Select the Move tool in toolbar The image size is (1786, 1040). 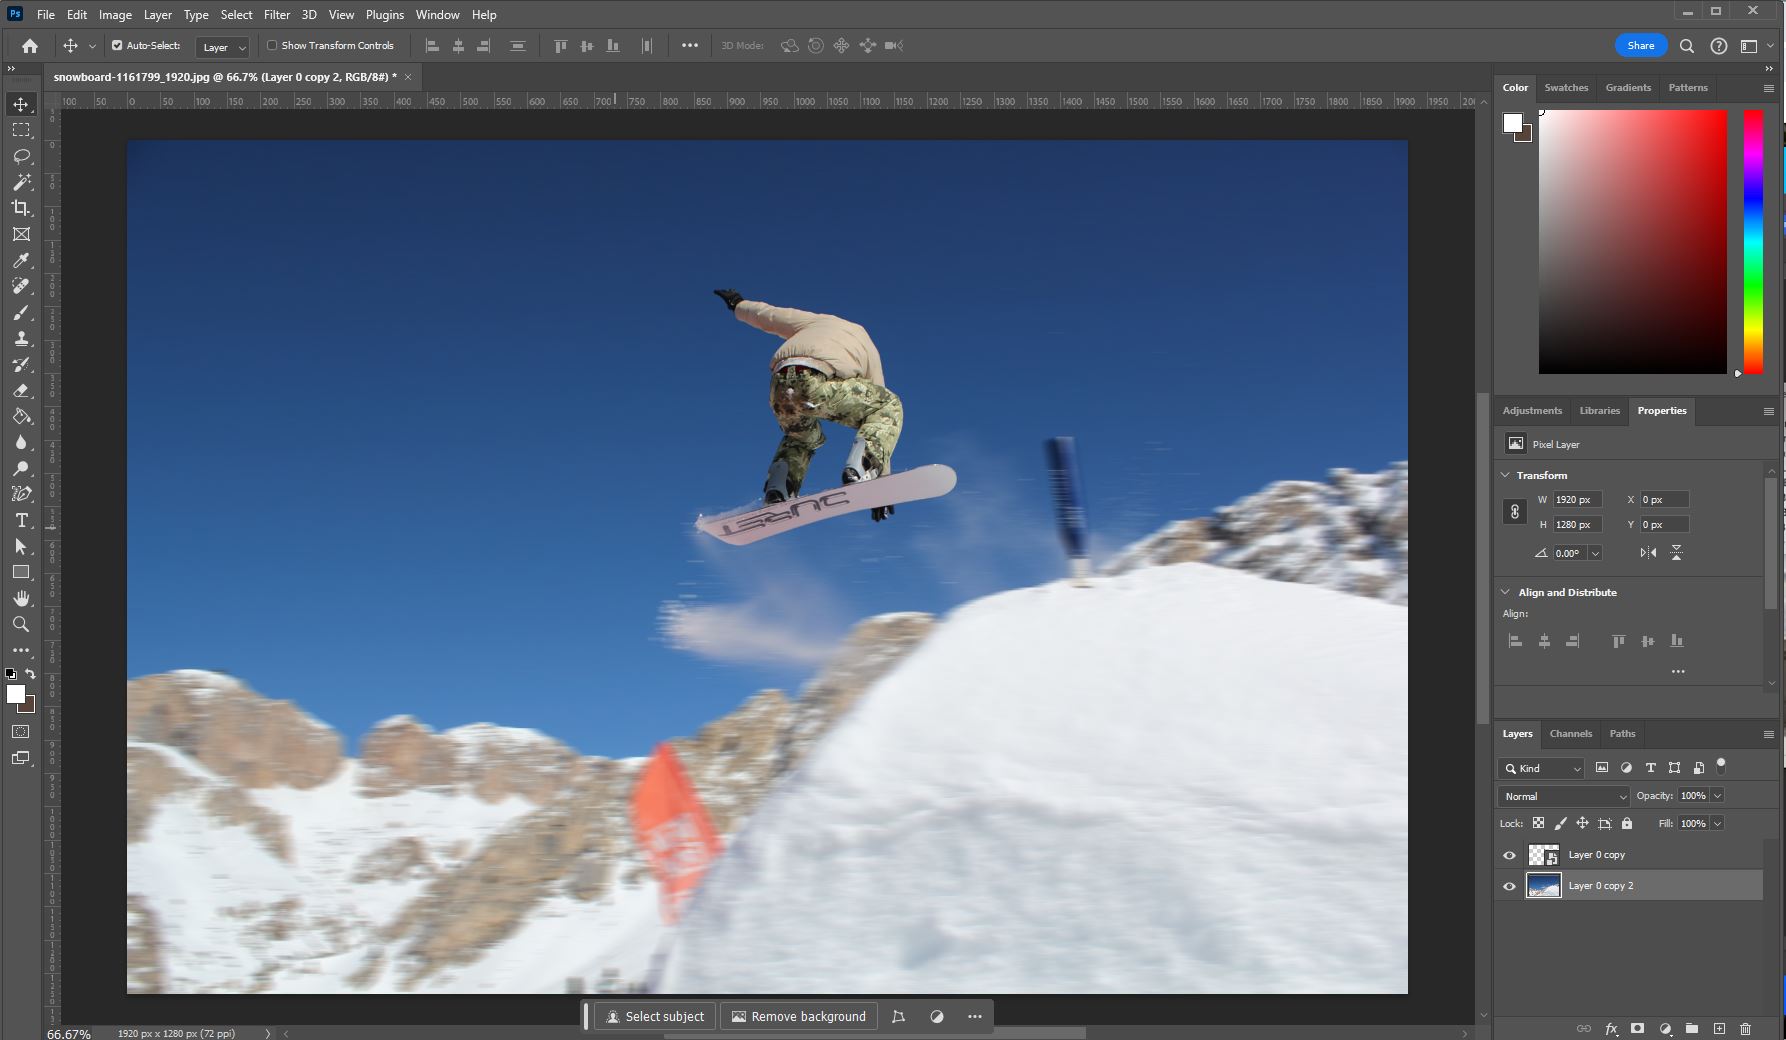21,104
